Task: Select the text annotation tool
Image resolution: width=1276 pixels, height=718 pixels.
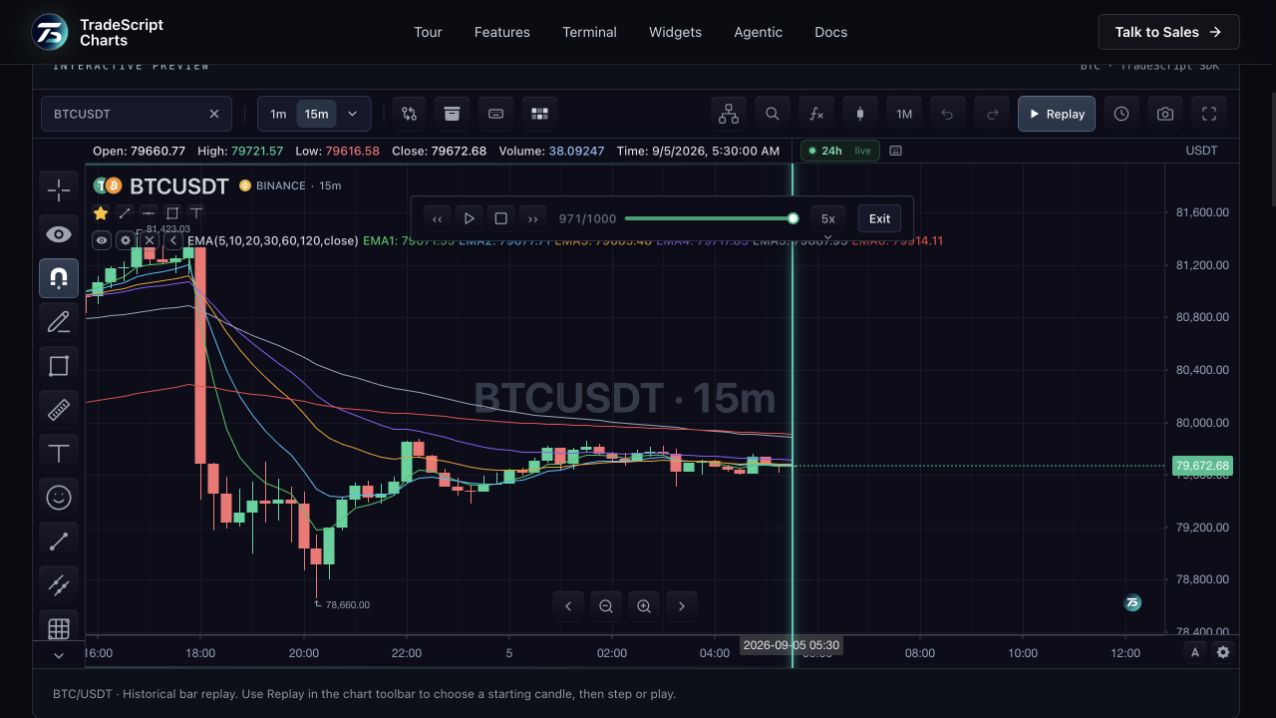Action: point(59,453)
